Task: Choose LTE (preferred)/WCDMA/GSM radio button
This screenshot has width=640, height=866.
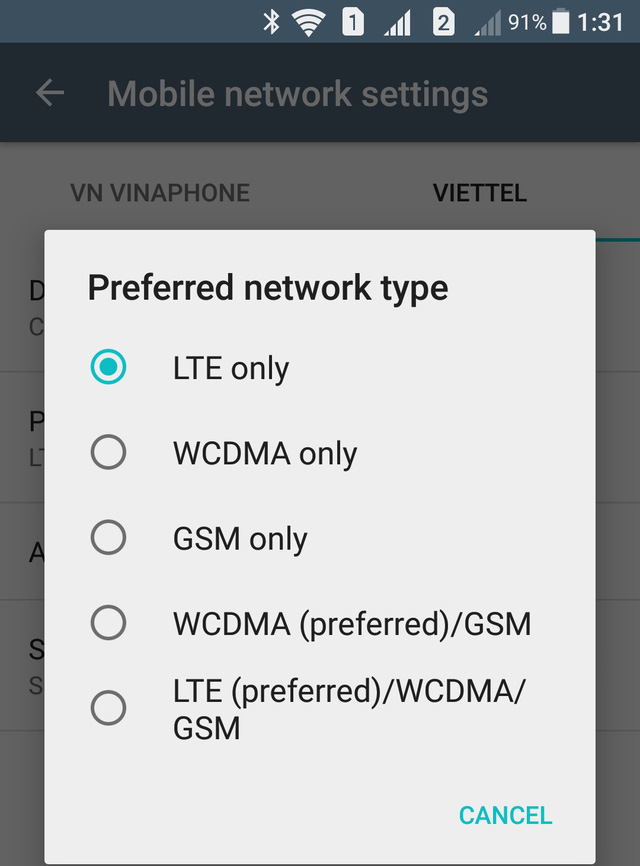Action: [x=108, y=709]
